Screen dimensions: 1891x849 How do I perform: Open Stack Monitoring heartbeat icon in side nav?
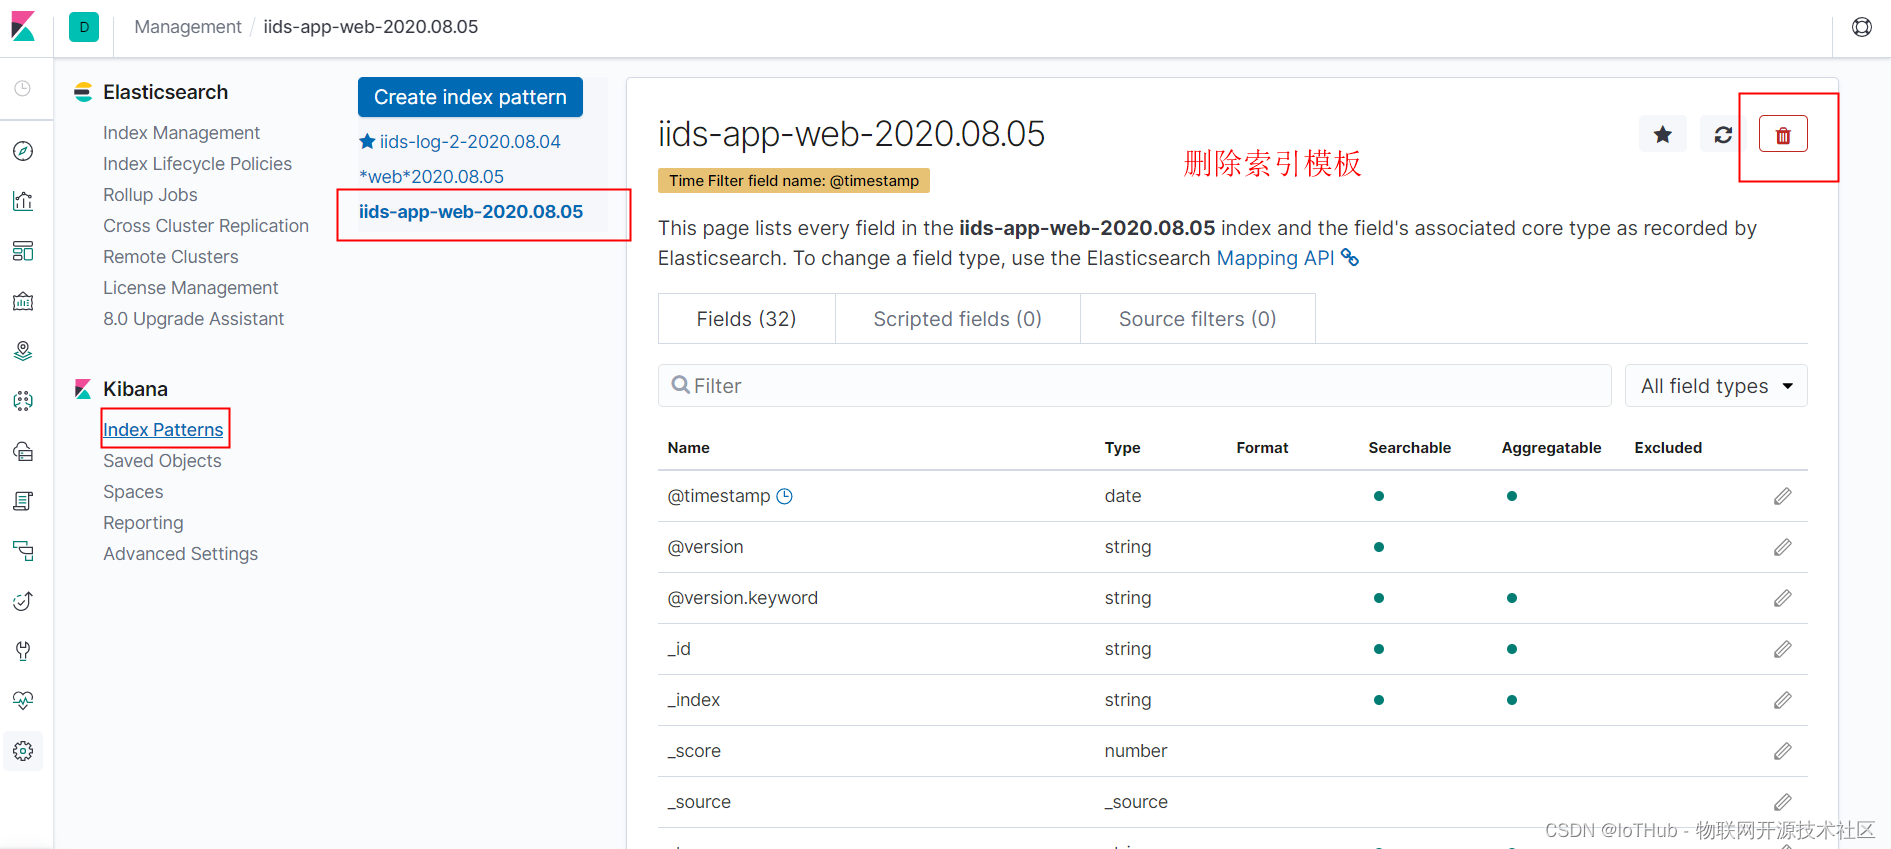click(x=23, y=701)
